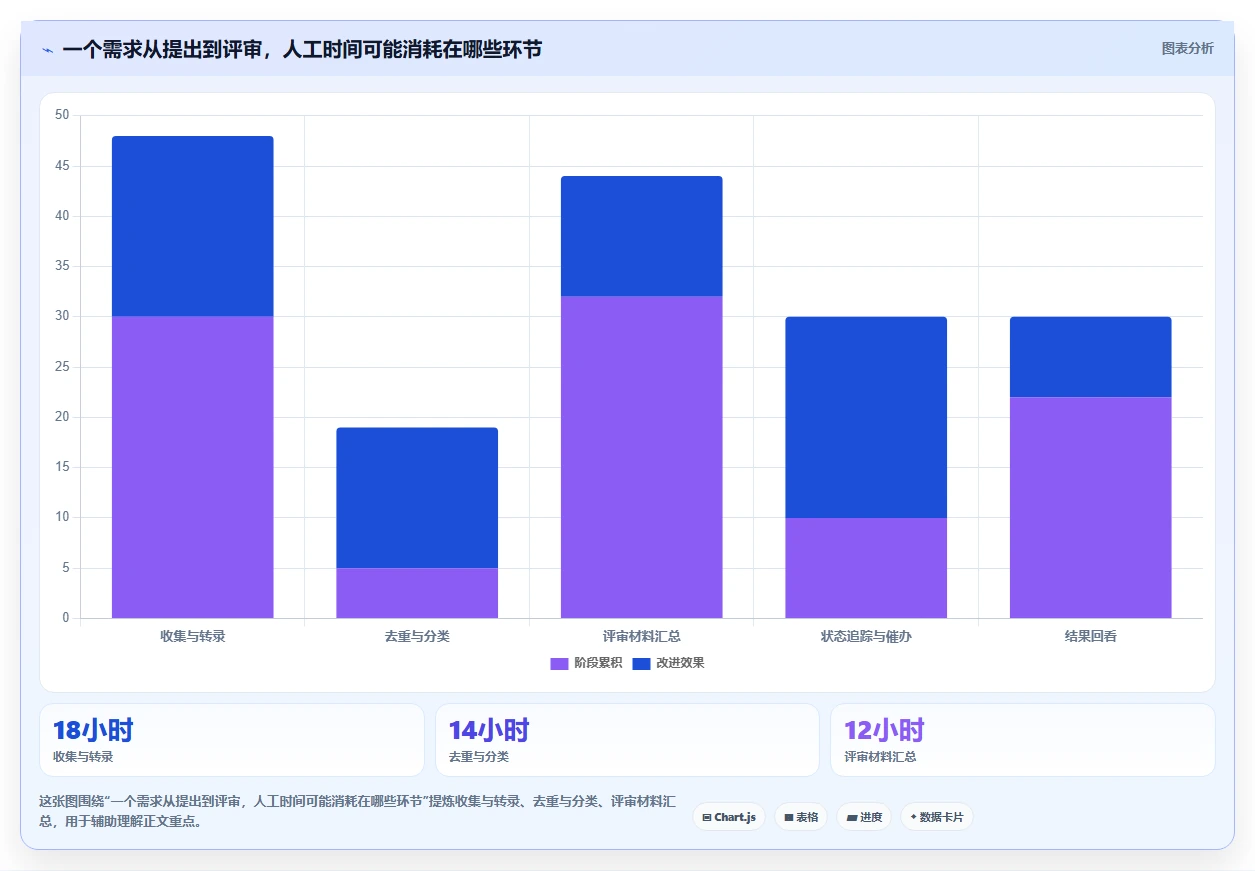Click the purple bar segment for 状态追踪与催办
1255x871 pixels.
pos(866,568)
